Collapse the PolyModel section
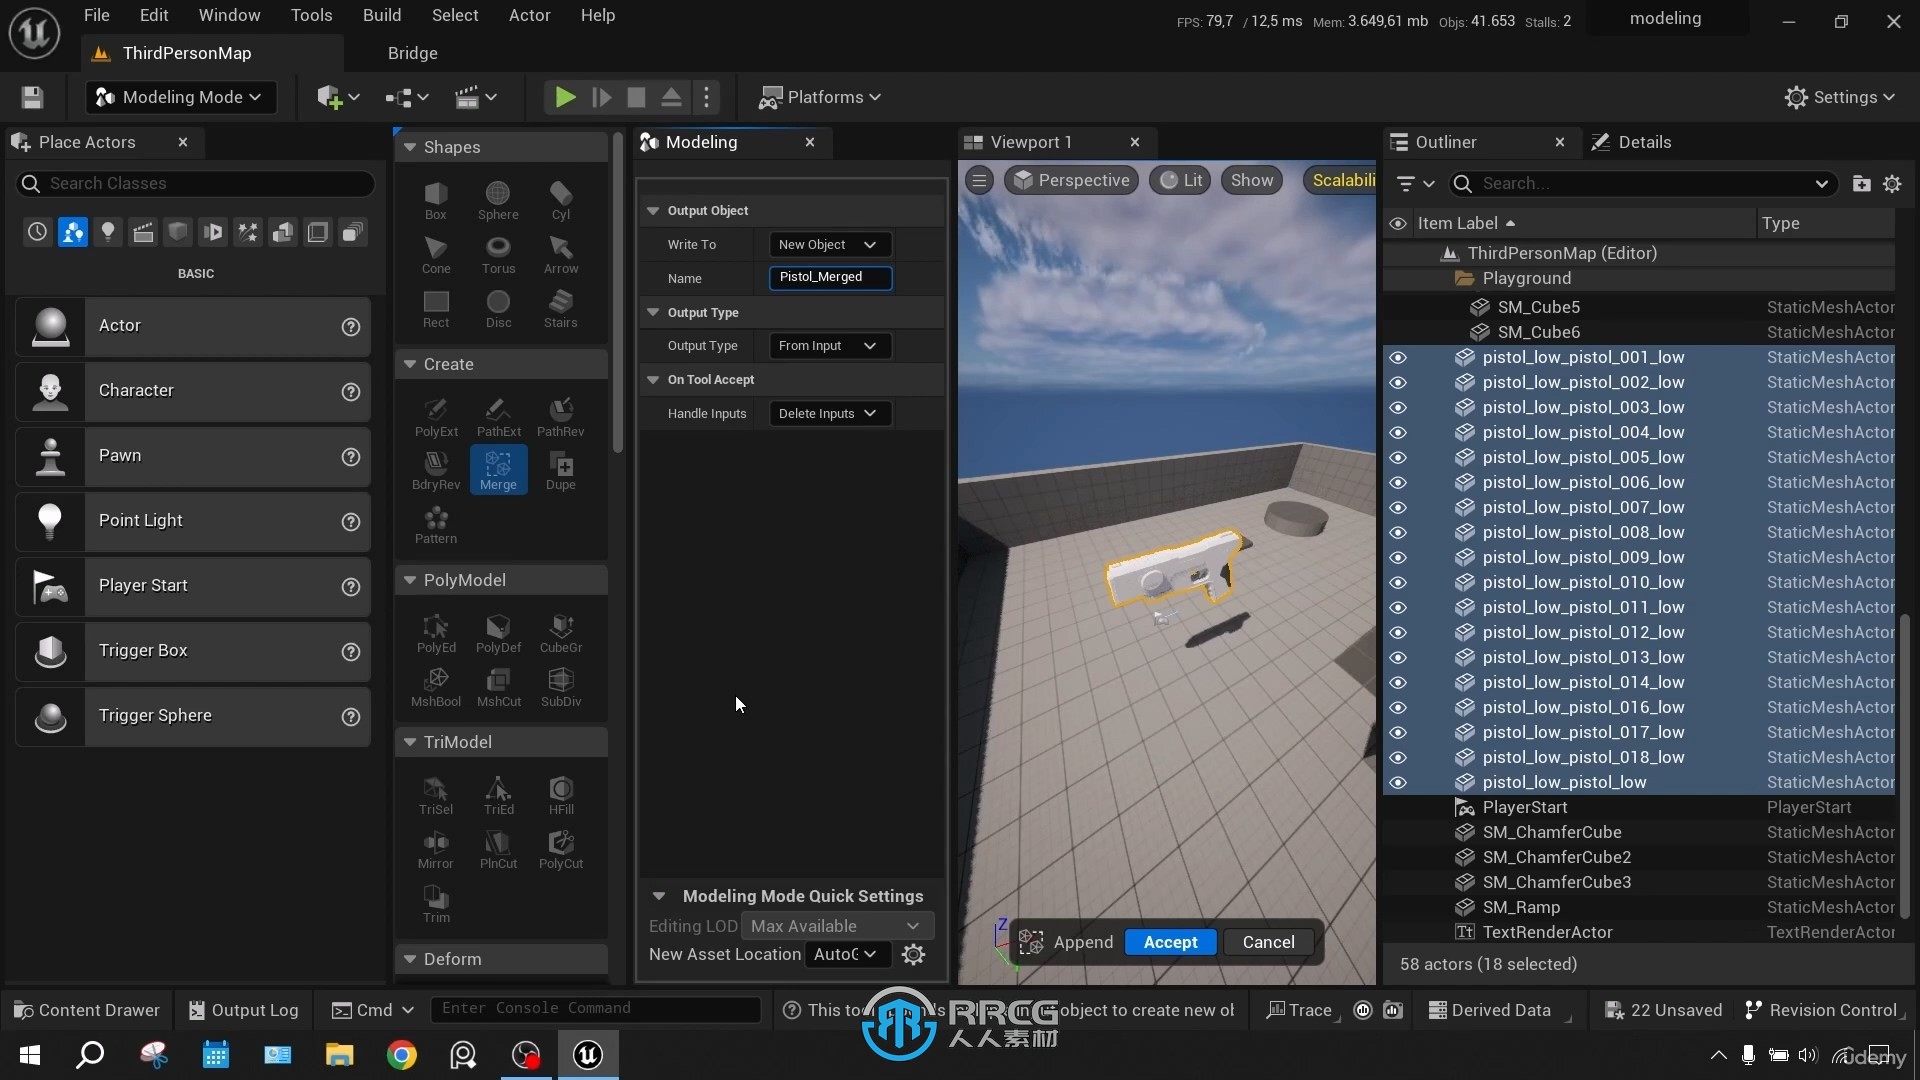Viewport: 1920px width, 1080px height. click(x=409, y=580)
